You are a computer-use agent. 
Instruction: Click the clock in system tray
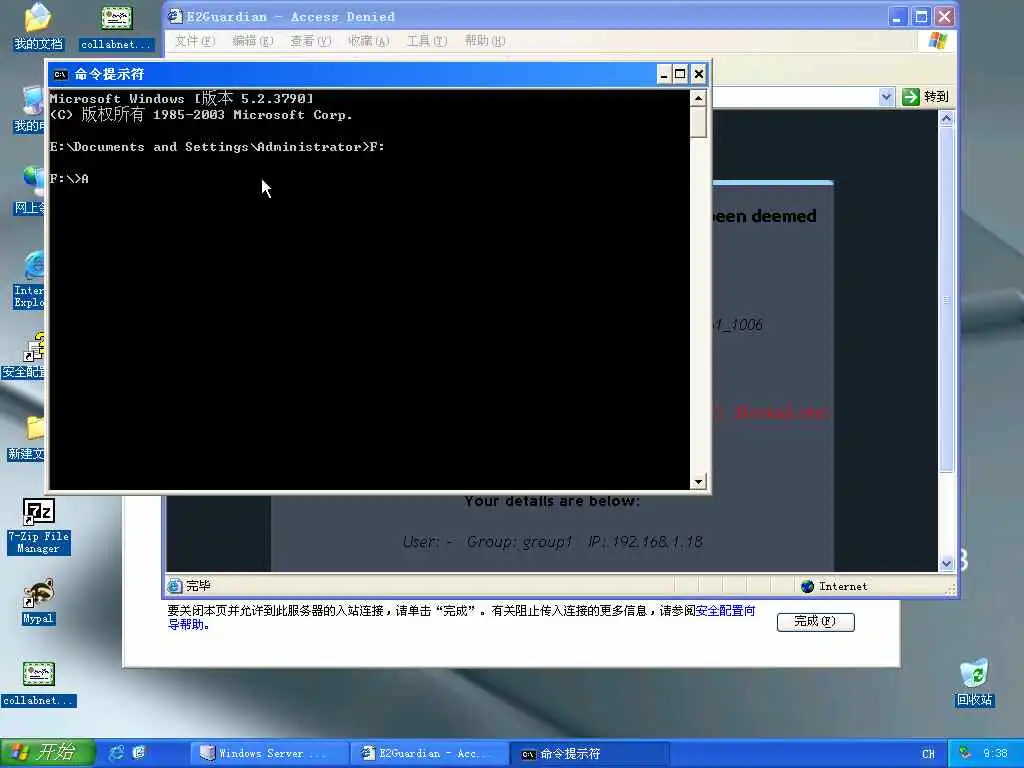click(995, 753)
